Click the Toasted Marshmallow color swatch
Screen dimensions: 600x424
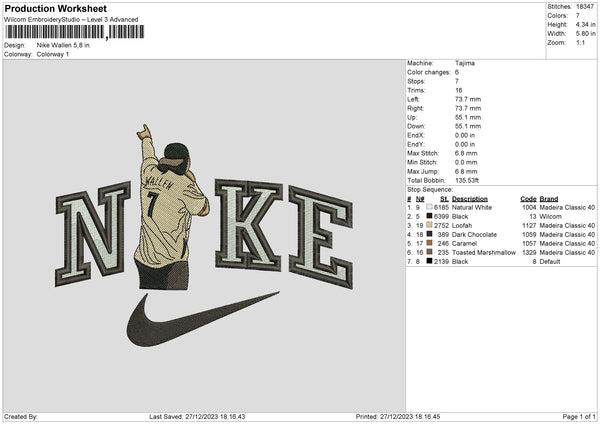[429, 252]
